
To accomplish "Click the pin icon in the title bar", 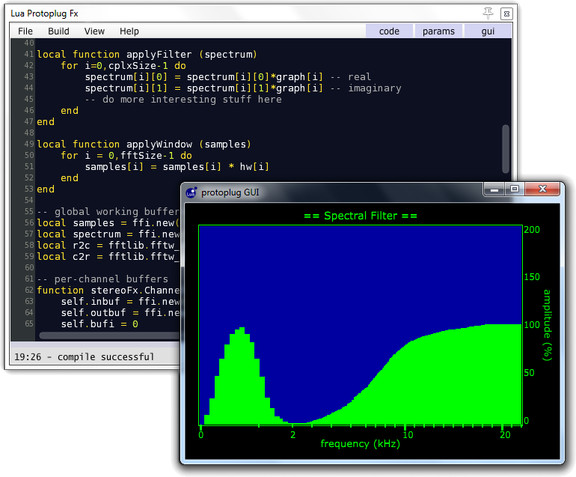I will tap(488, 14).
